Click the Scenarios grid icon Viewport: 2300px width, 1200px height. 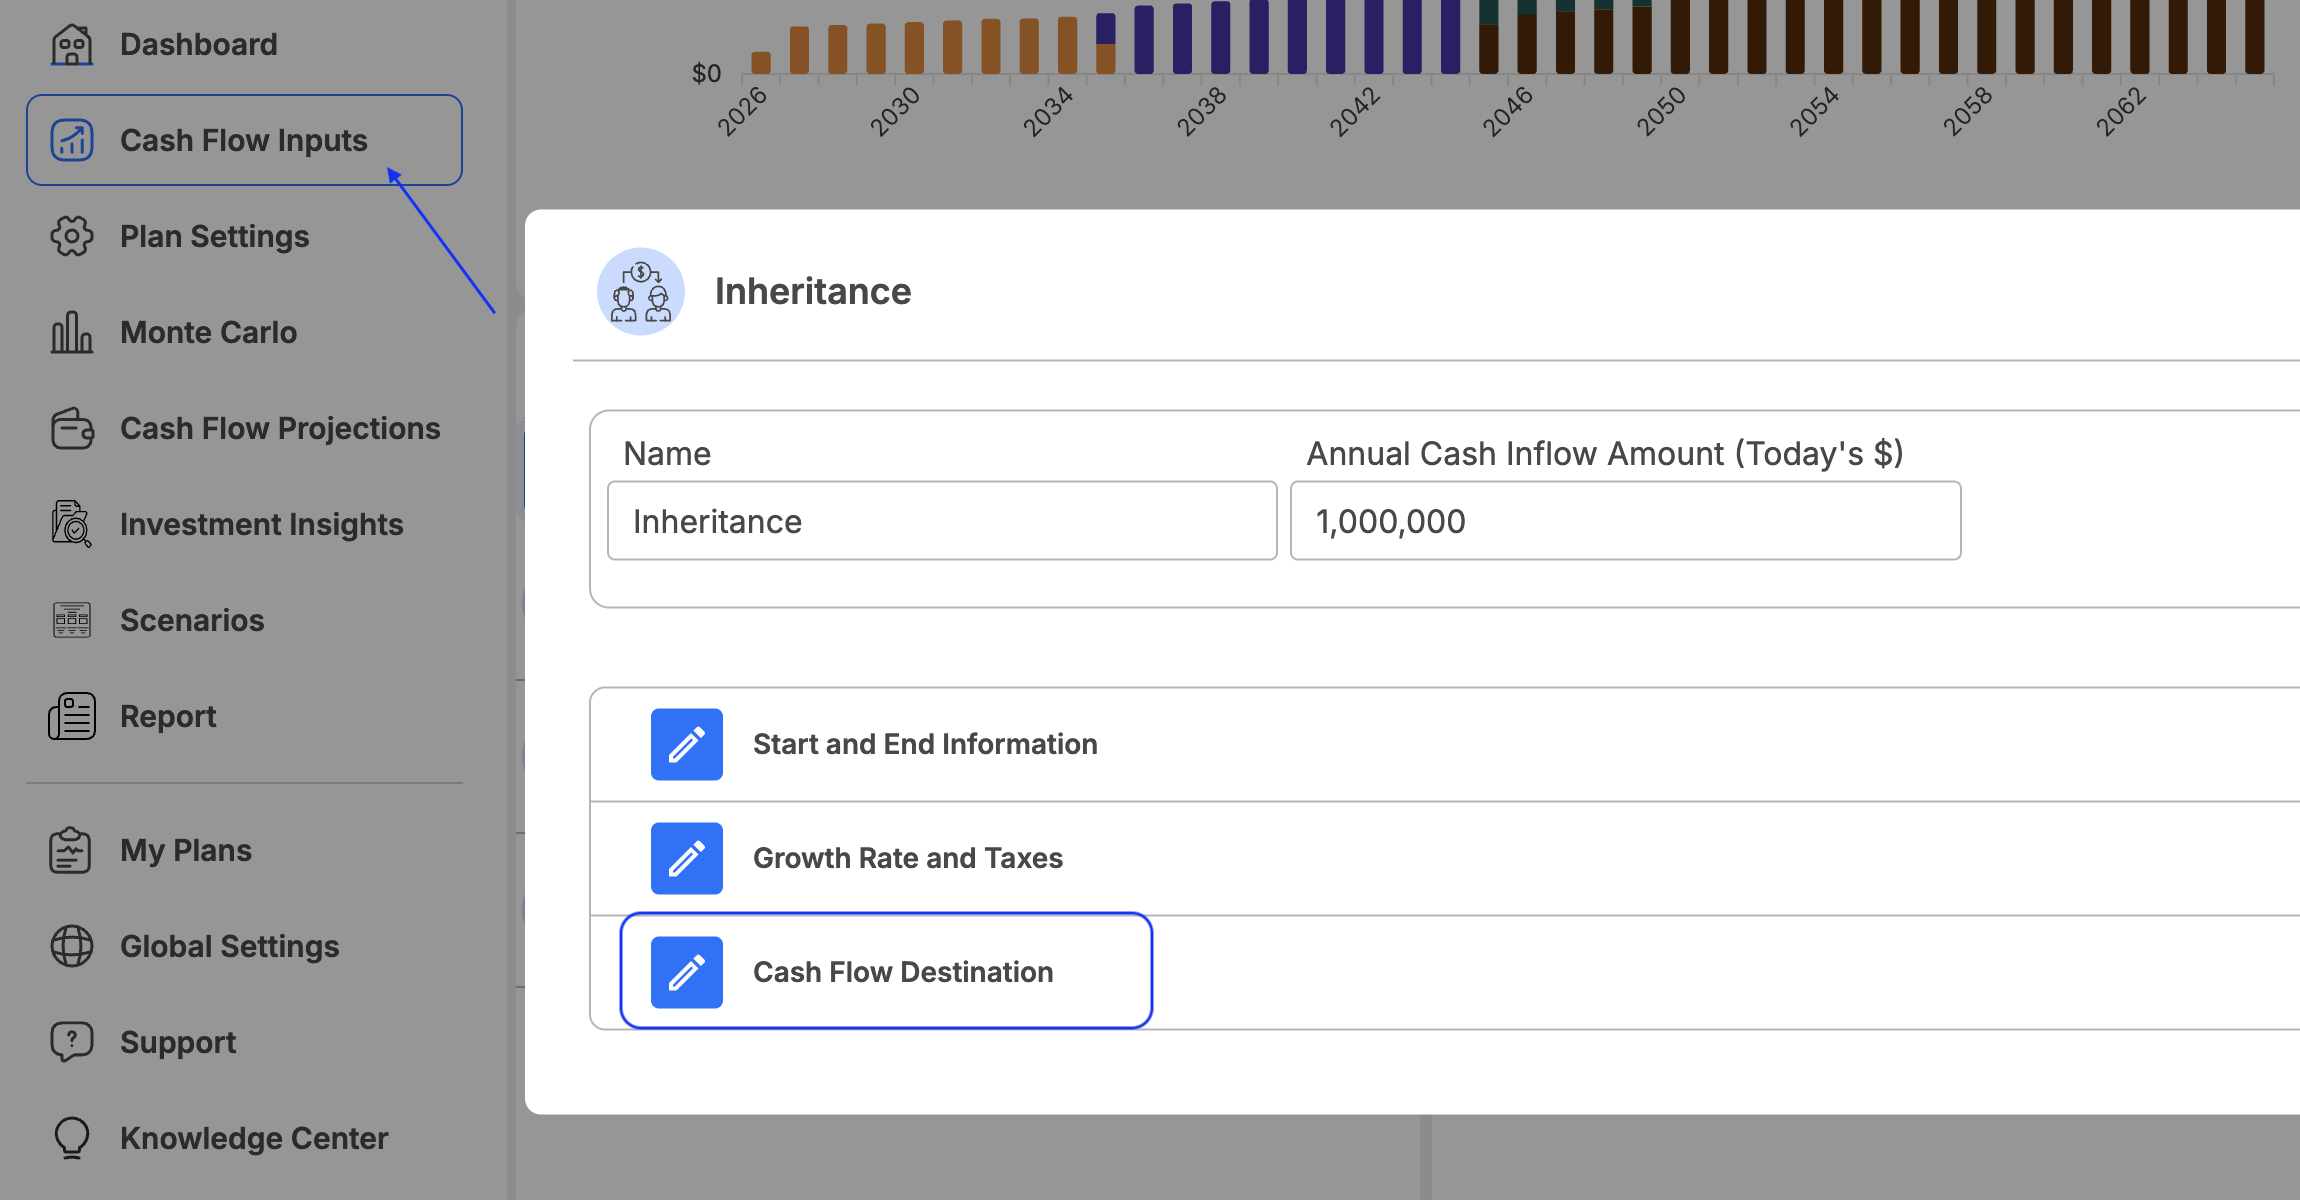72,620
